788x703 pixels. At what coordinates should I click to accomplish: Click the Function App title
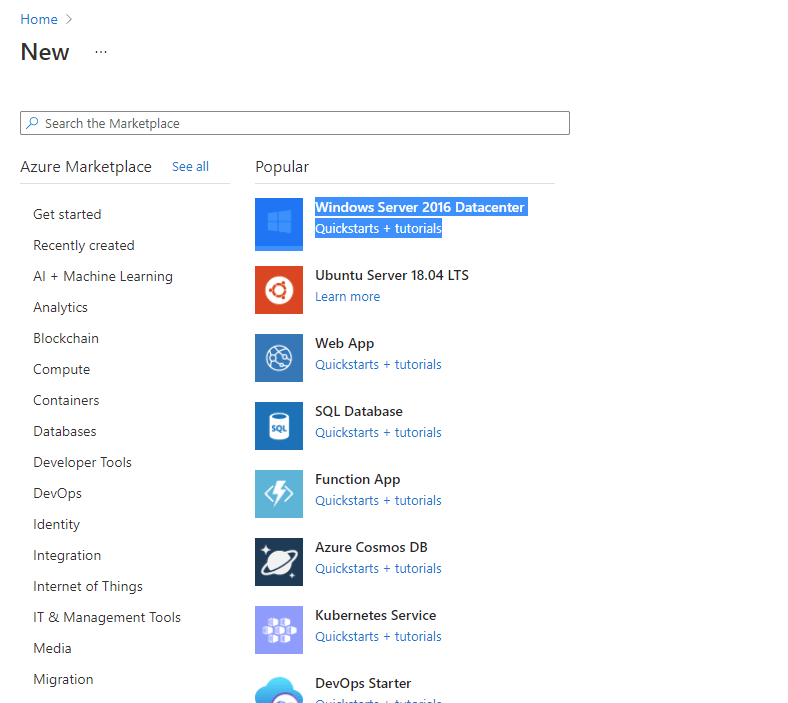pos(358,479)
